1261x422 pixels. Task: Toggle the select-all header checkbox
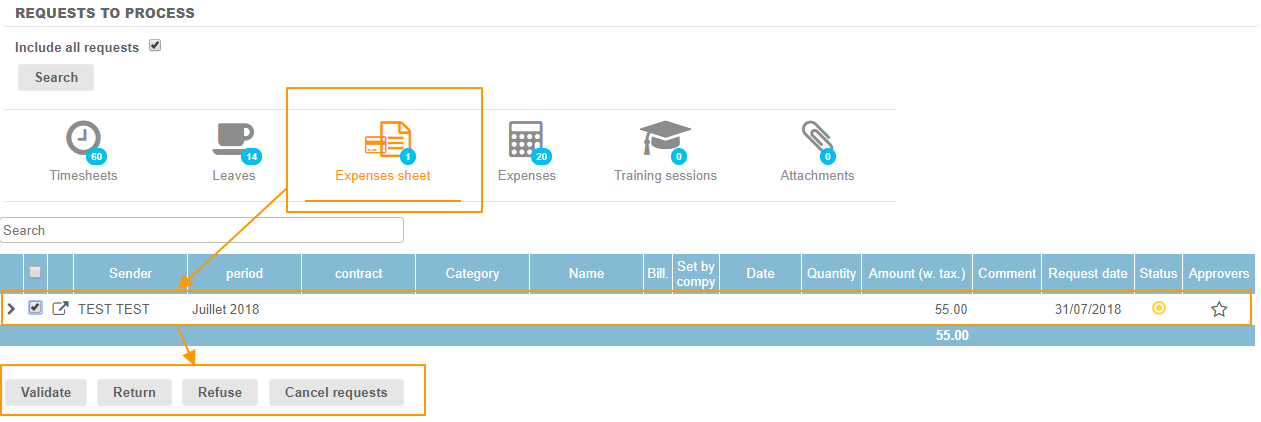35,272
